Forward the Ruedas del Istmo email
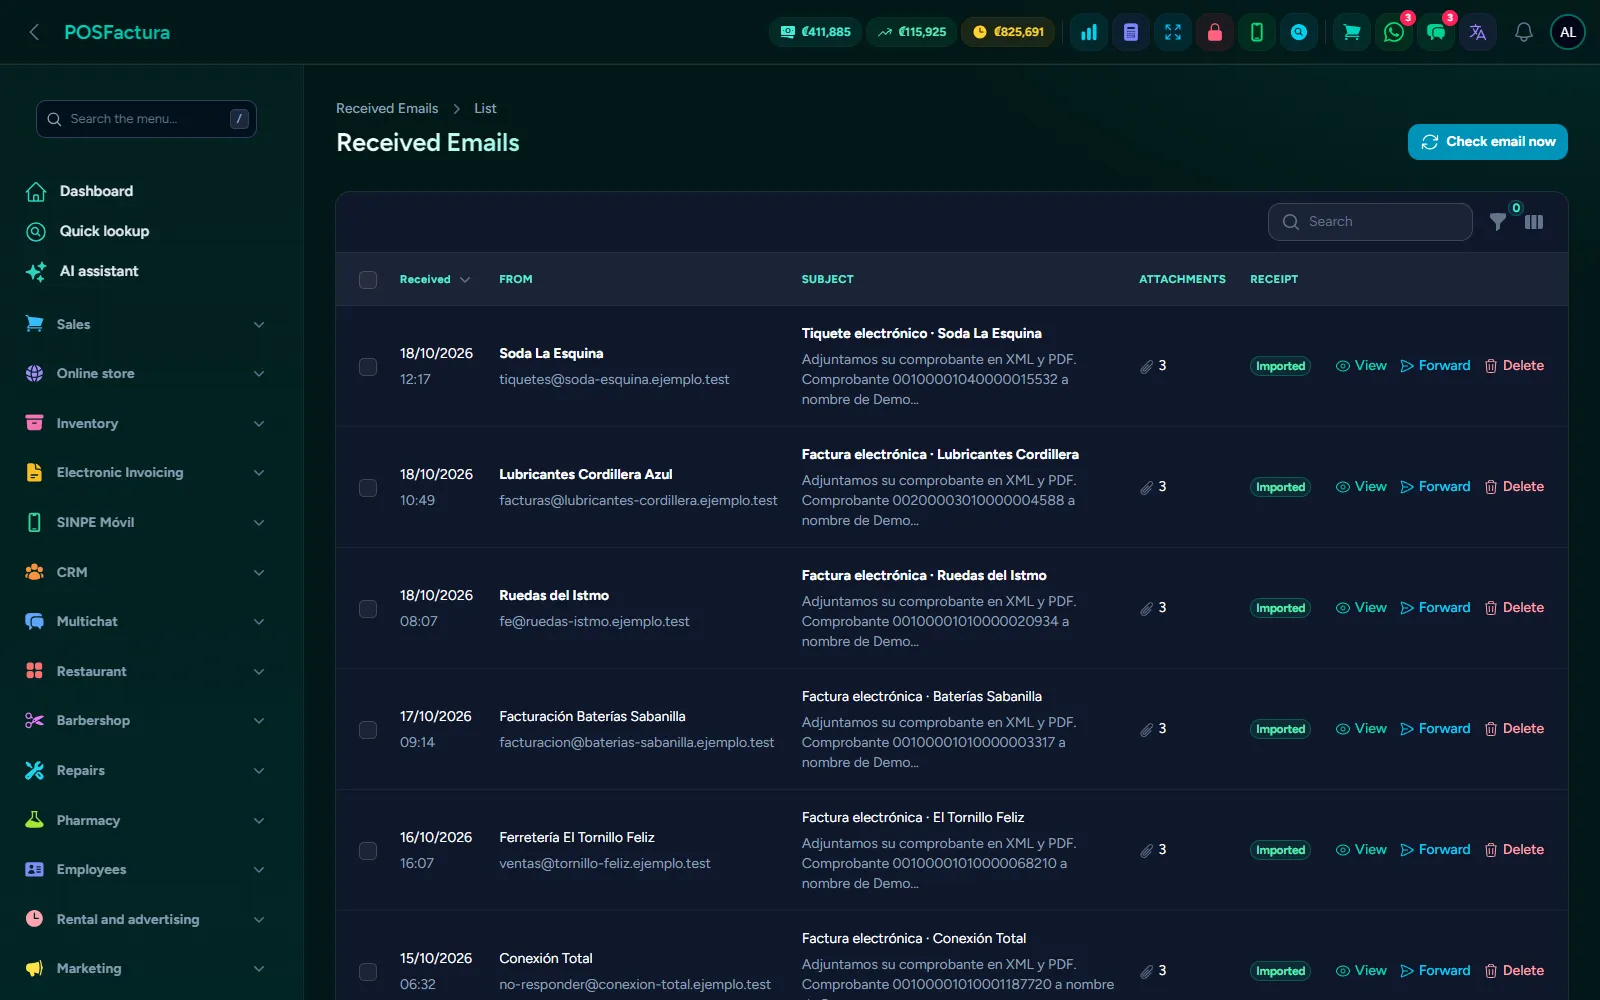The image size is (1600, 1000). (1435, 608)
